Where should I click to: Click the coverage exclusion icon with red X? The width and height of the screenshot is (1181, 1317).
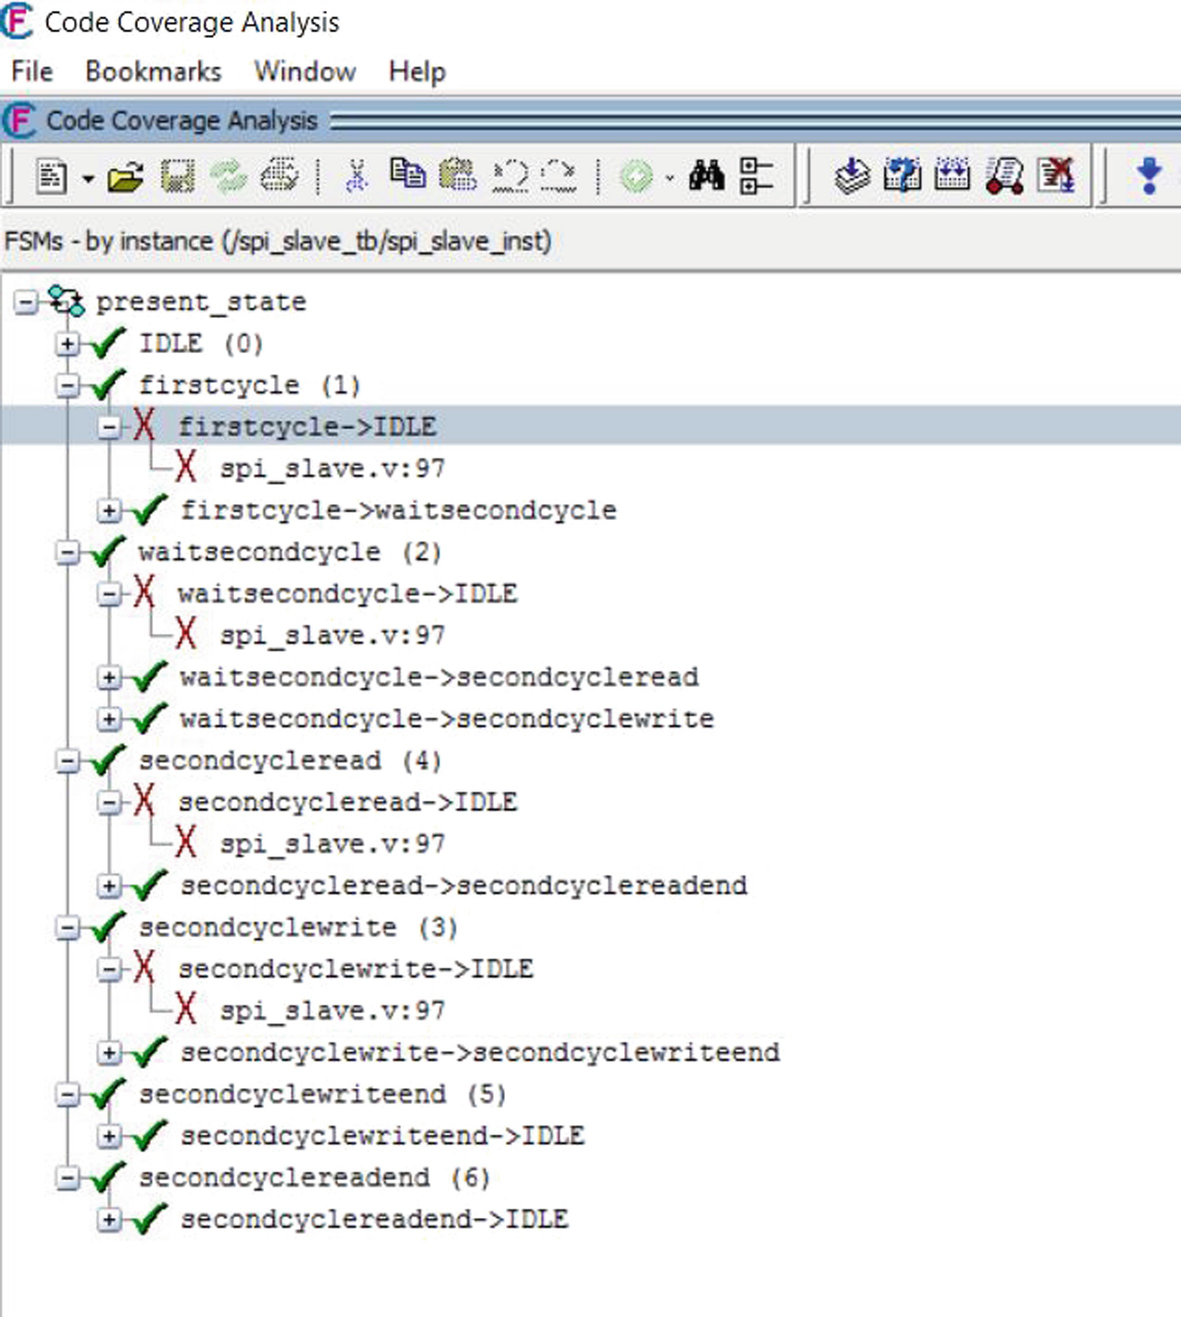(1056, 177)
